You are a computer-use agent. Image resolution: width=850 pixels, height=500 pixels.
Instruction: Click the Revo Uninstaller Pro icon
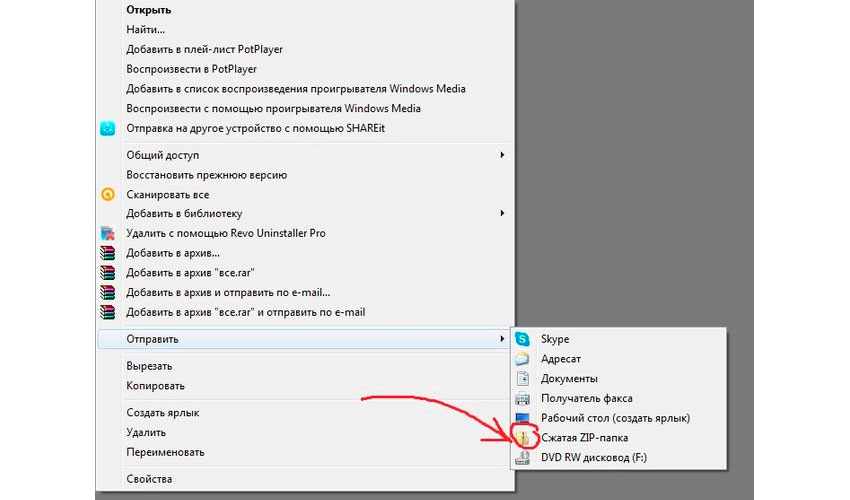tap(108, 234)
